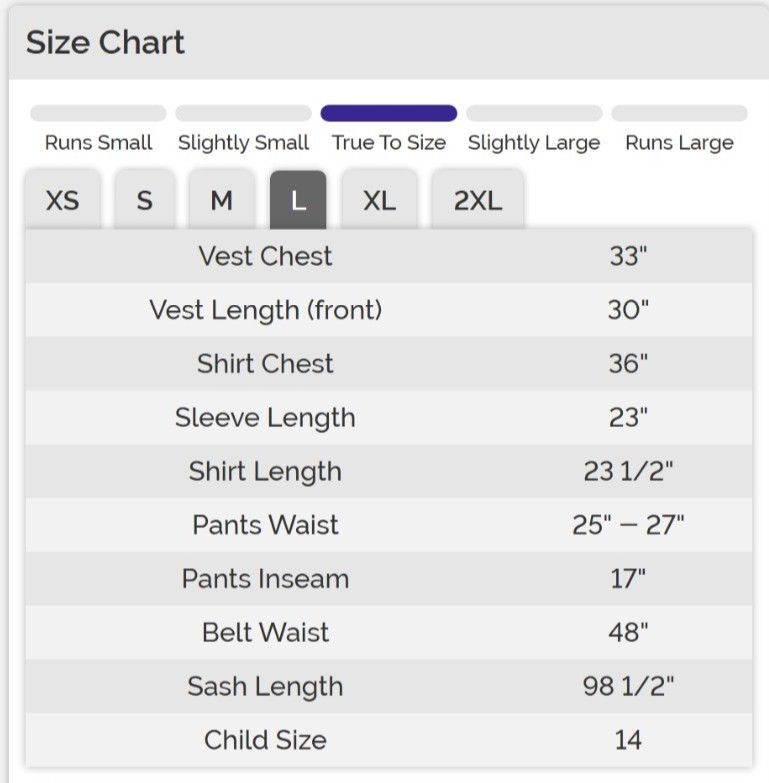Click the Shirt Chest measurement row
The height and width of the screenshot is (783, 769).
(388, 364)
